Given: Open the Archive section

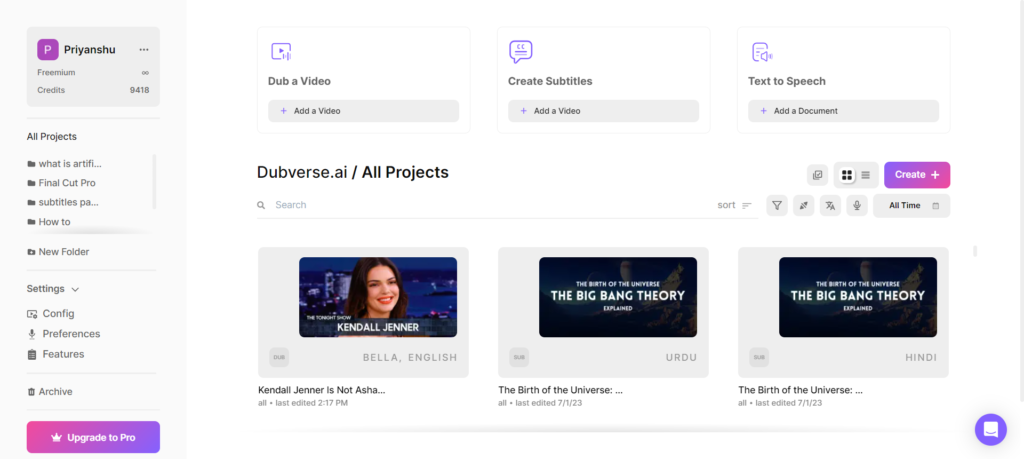Looking at the screenshot, I should point(50,392).
